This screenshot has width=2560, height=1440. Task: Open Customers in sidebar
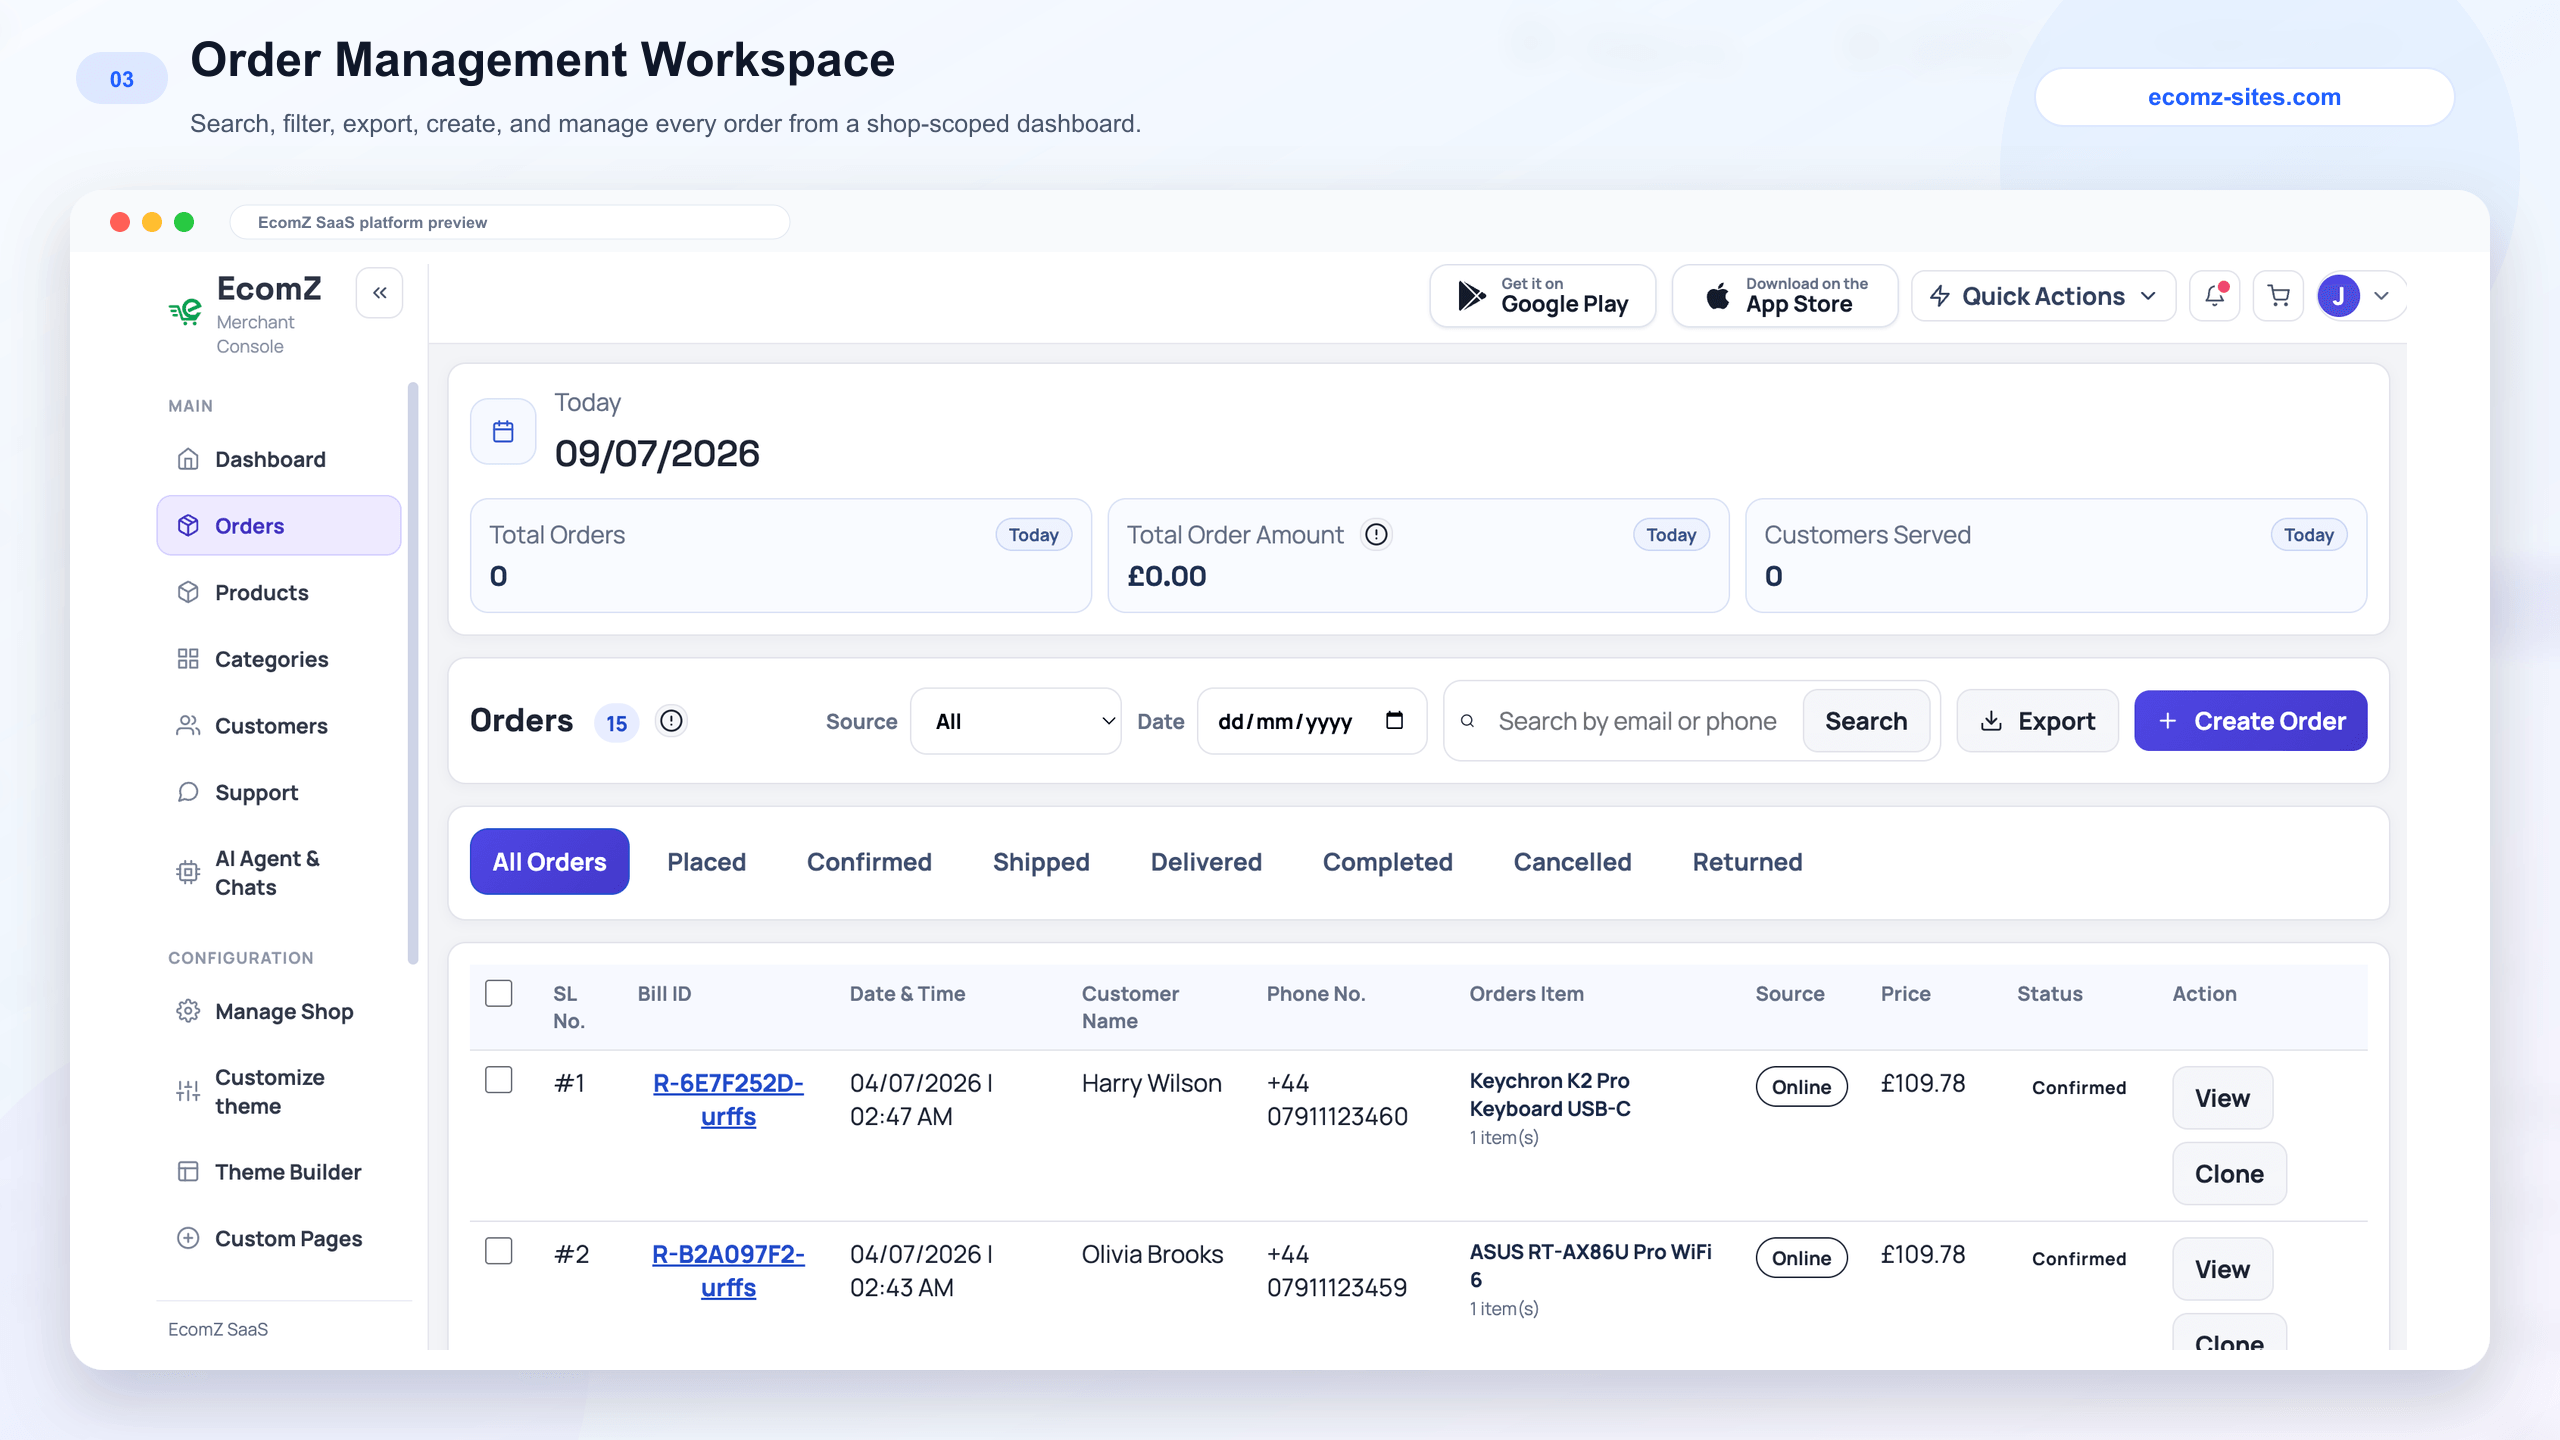click(278, 726)
